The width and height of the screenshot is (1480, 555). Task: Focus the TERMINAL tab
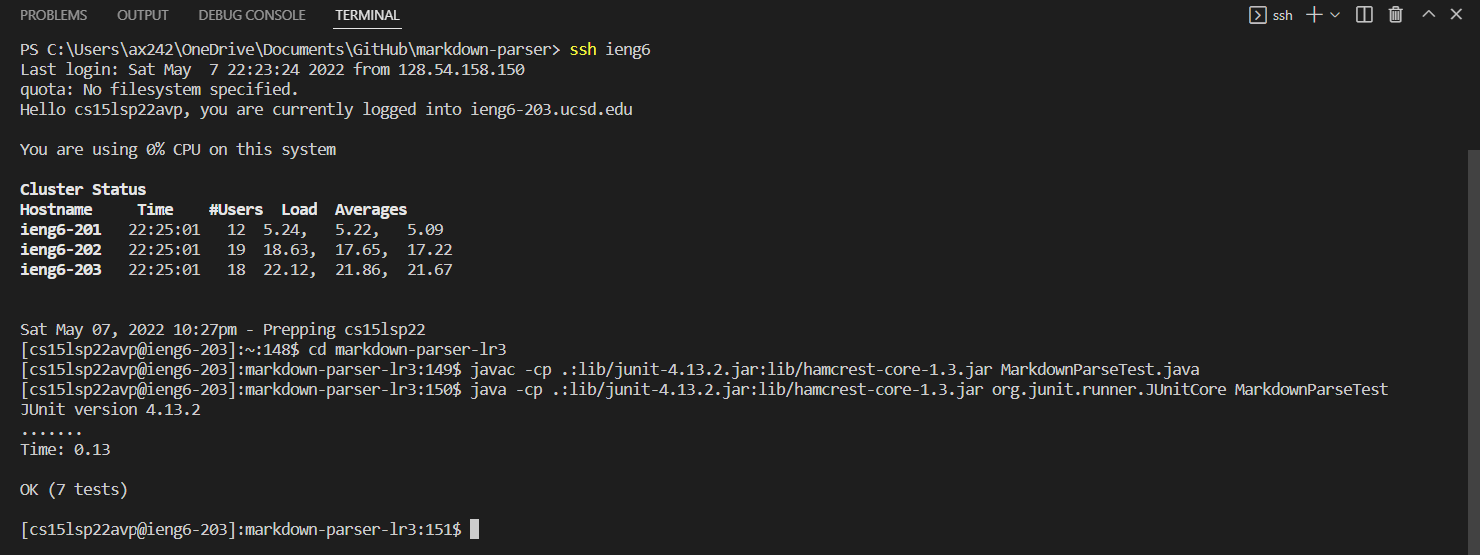click(x=367, y=15)
